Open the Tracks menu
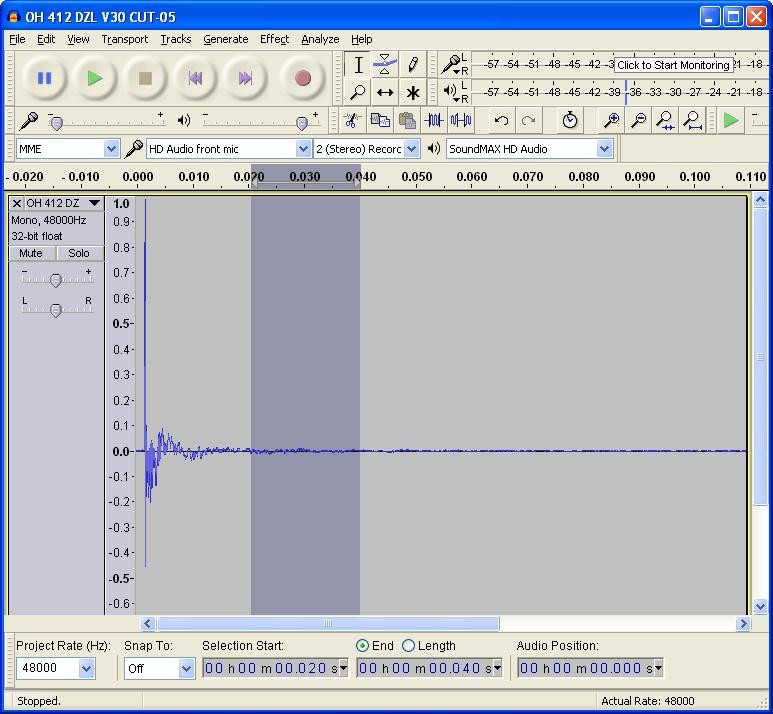The image size is (773, 714). click(176, 39)
